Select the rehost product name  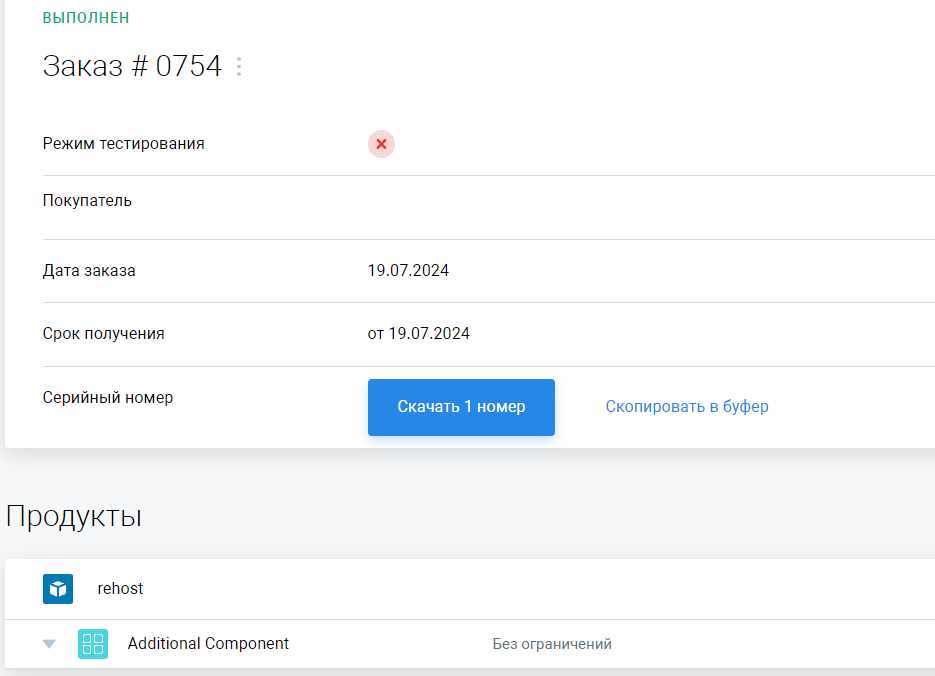click(x=120, y=589)
